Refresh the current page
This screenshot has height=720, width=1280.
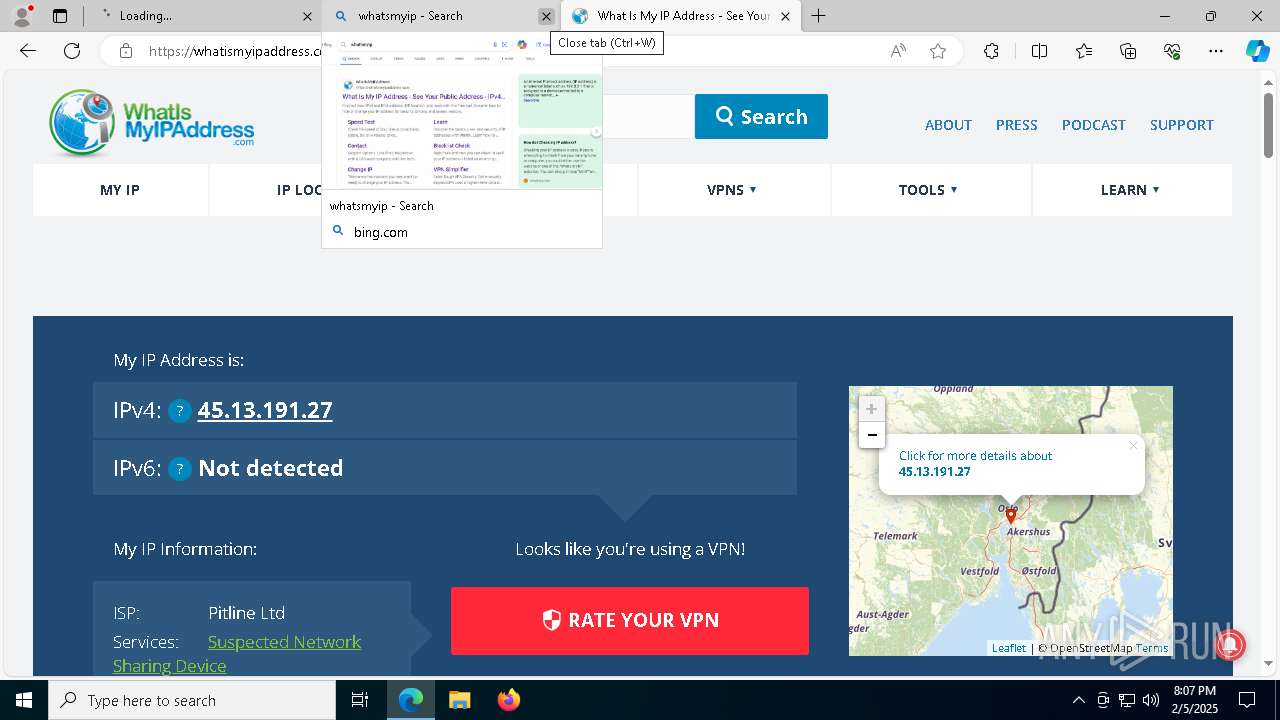coord(72,51)
